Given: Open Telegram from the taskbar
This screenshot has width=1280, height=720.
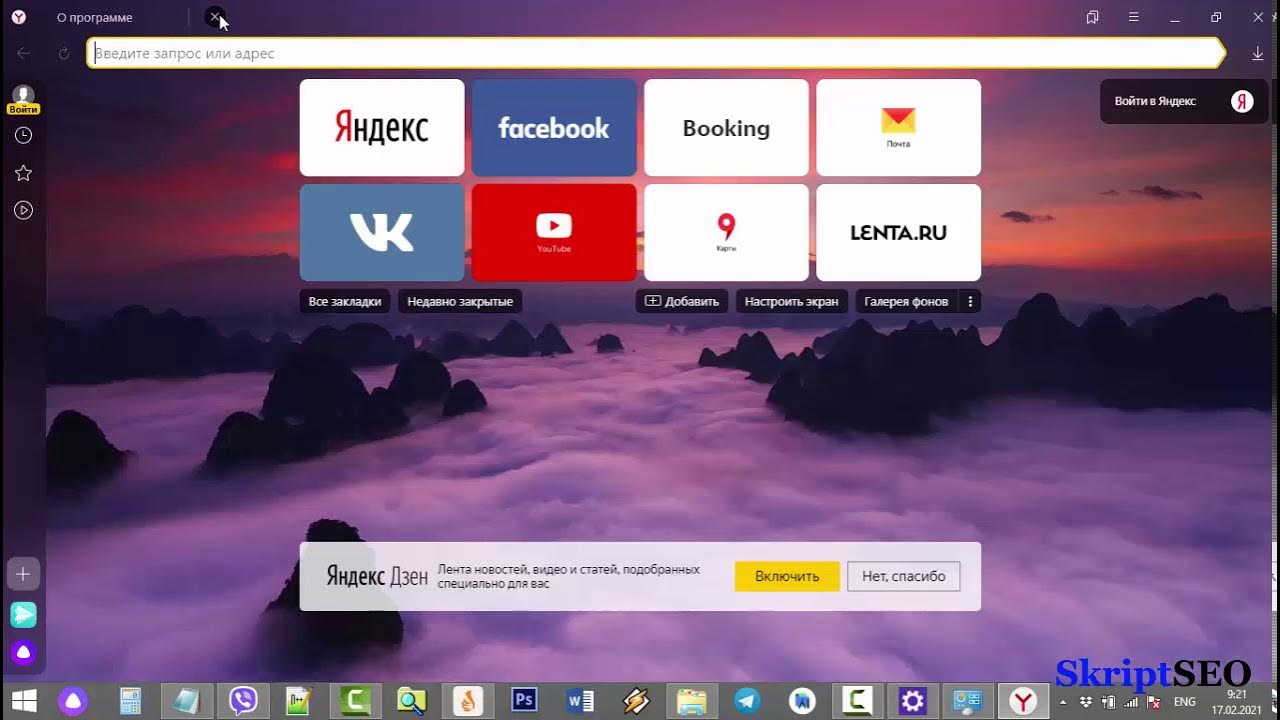Looking at the screenshot, I should (x=747, y=701).
